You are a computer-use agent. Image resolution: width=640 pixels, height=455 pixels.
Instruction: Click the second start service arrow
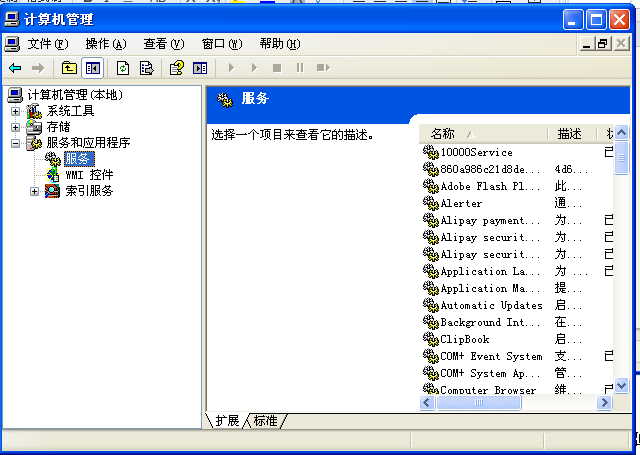point(254,68)
